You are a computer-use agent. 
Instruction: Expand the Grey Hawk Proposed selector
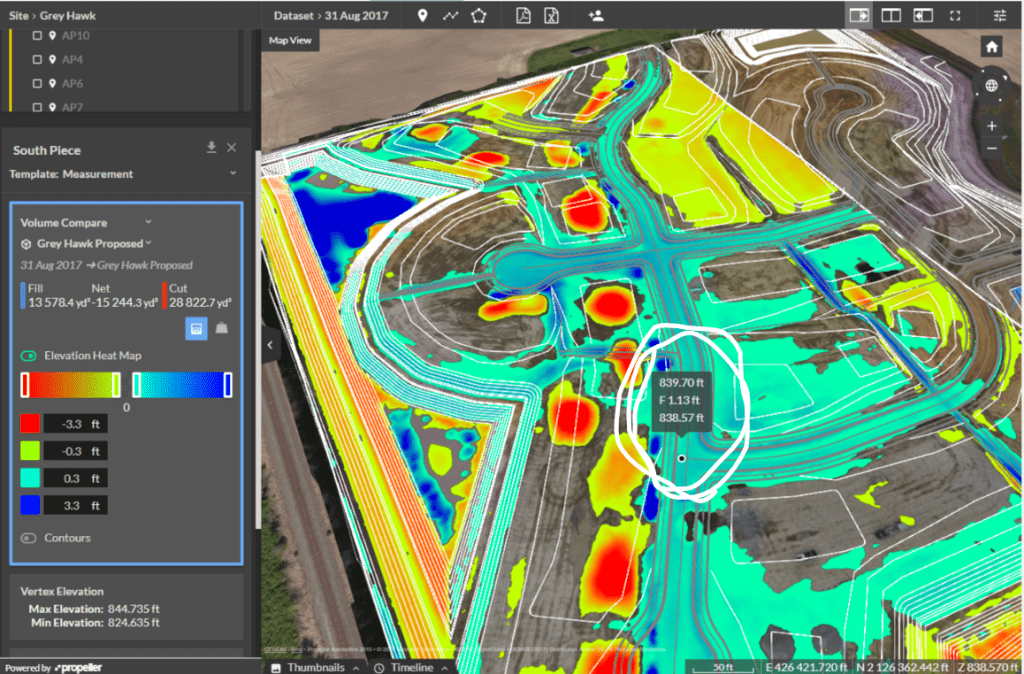[149, 243]
